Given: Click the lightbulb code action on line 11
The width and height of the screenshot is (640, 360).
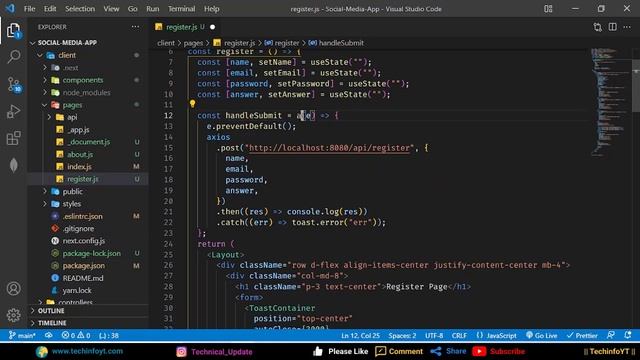Looking at the screenshot, I should 192,104.
